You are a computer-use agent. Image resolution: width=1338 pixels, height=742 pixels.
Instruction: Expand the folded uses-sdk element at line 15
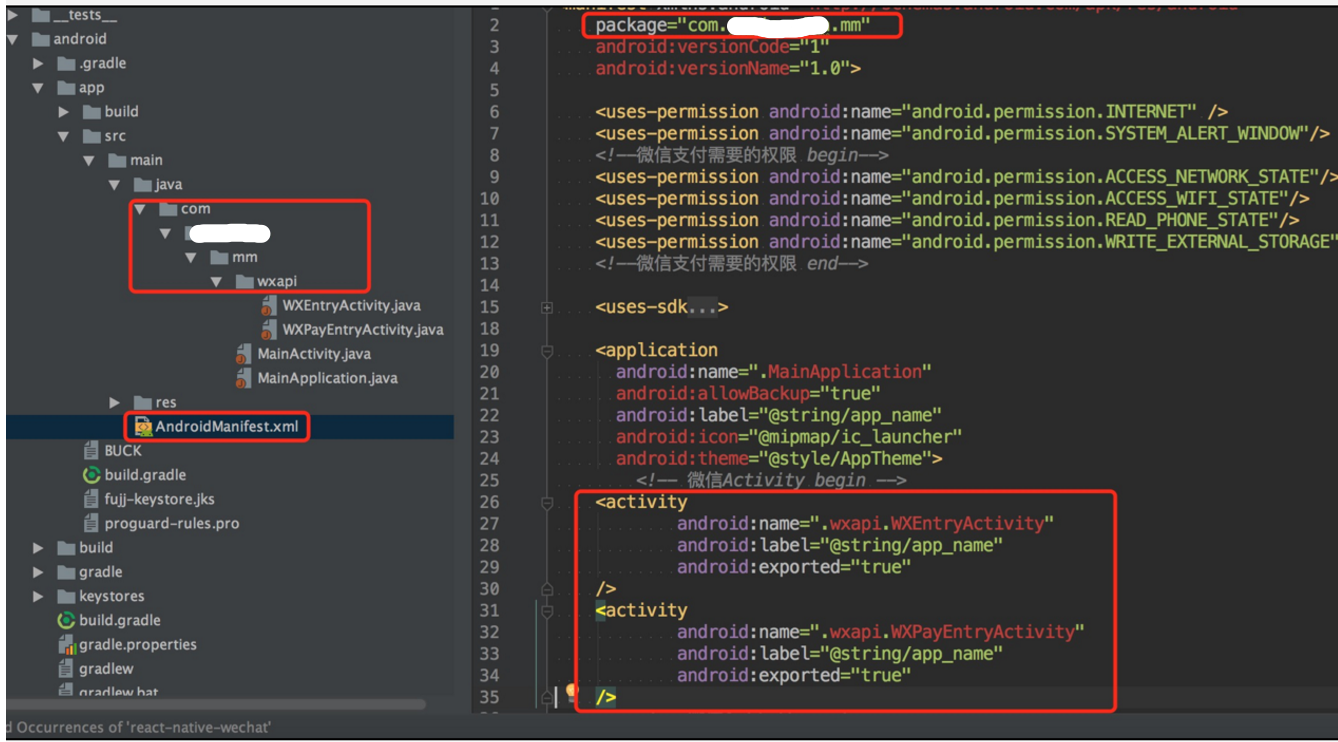click(x=545, y=307)
